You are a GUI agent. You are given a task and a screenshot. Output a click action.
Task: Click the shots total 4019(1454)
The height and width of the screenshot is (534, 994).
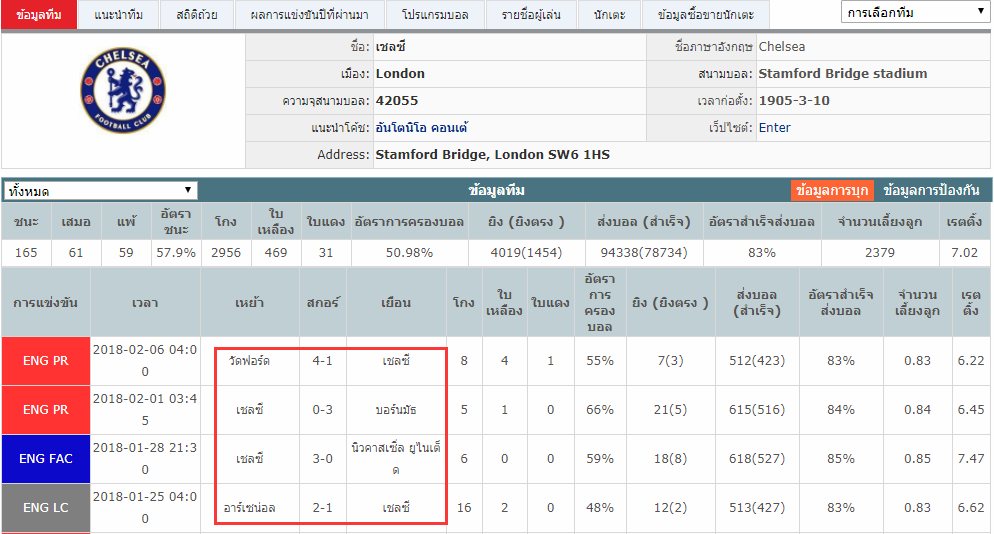tap(526, 252)
